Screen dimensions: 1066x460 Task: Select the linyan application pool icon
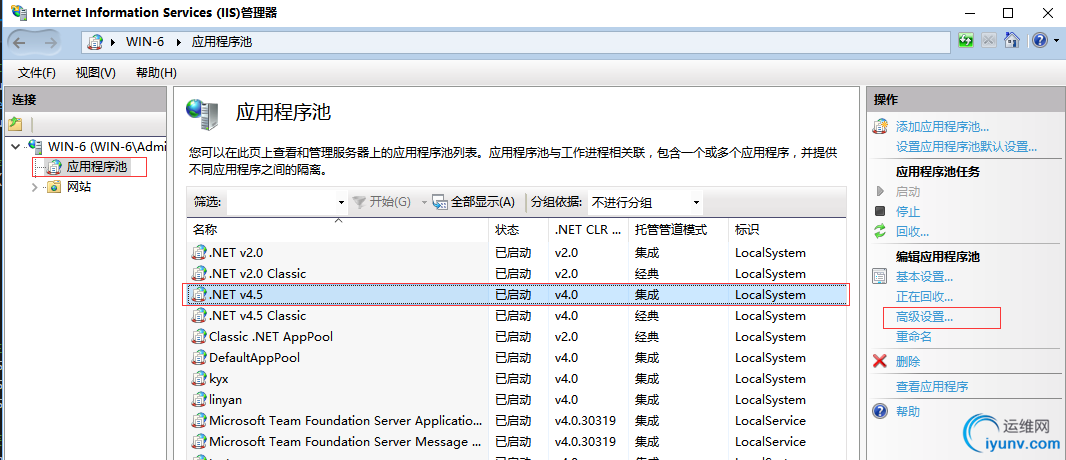199,400
